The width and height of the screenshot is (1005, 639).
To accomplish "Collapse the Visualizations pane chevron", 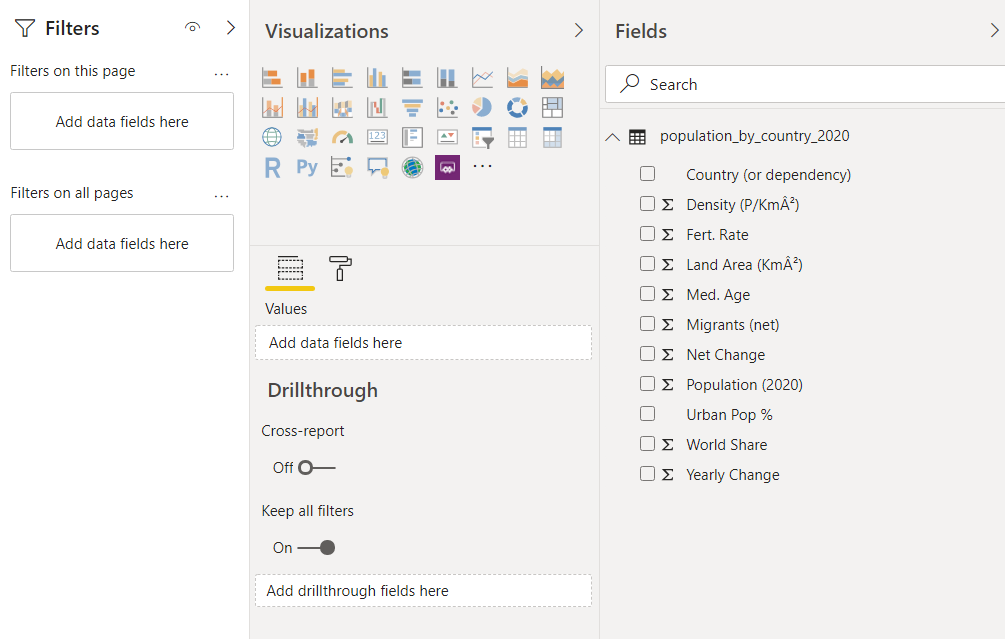I will click(578, 31).
